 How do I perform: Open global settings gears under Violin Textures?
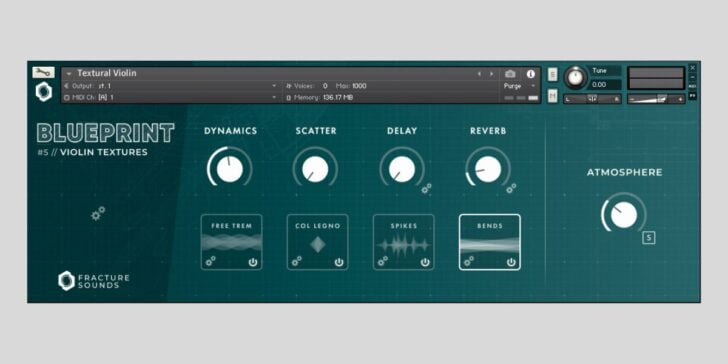tap(98, 214)
